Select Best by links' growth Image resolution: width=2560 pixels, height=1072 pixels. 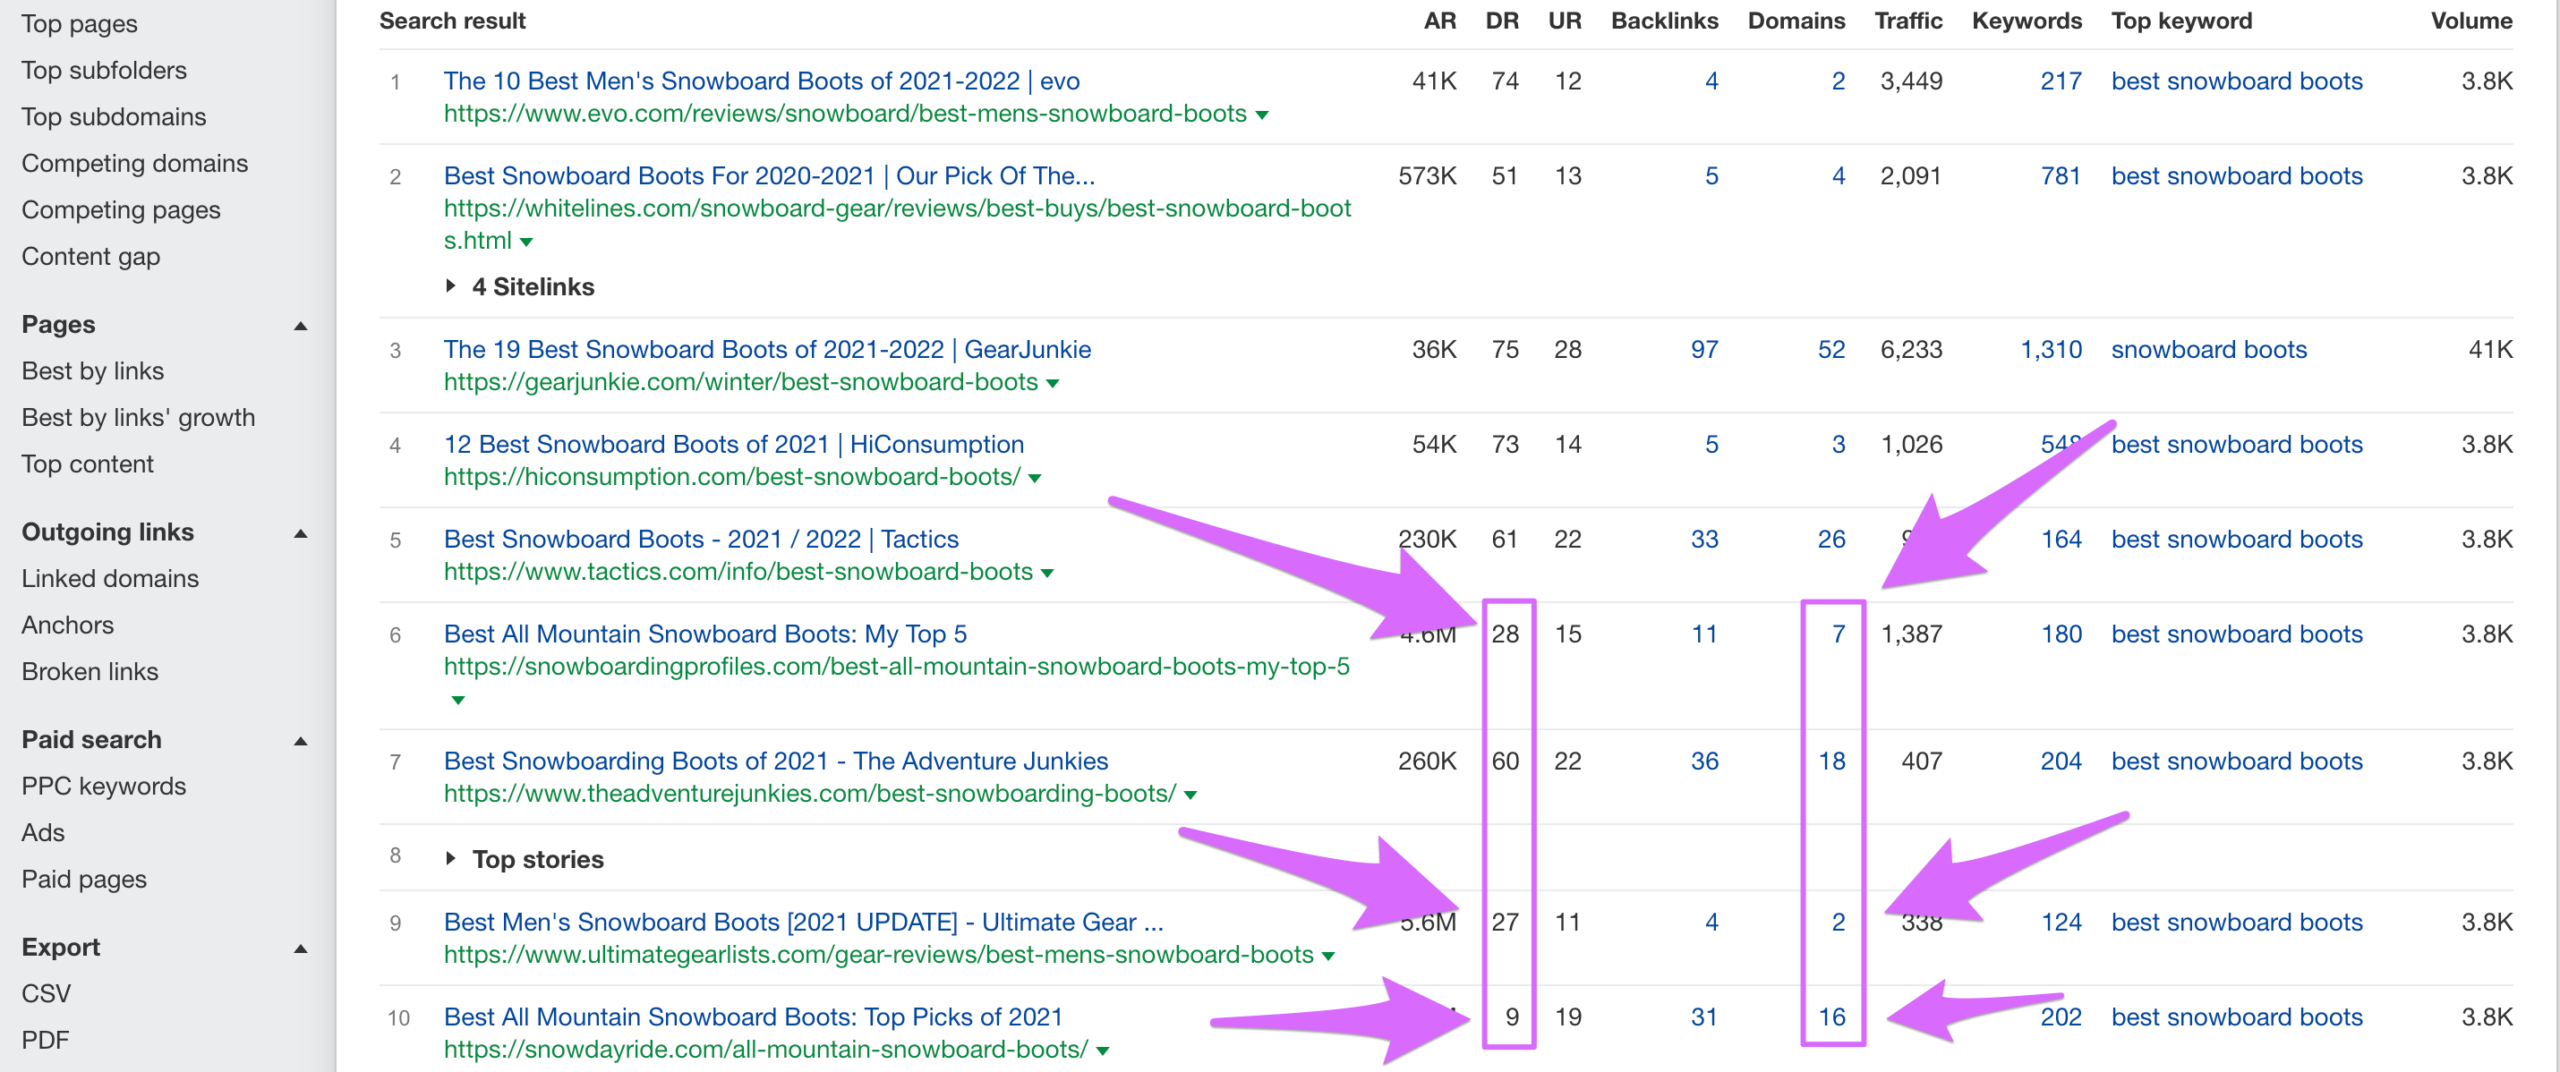click(138, 417)
